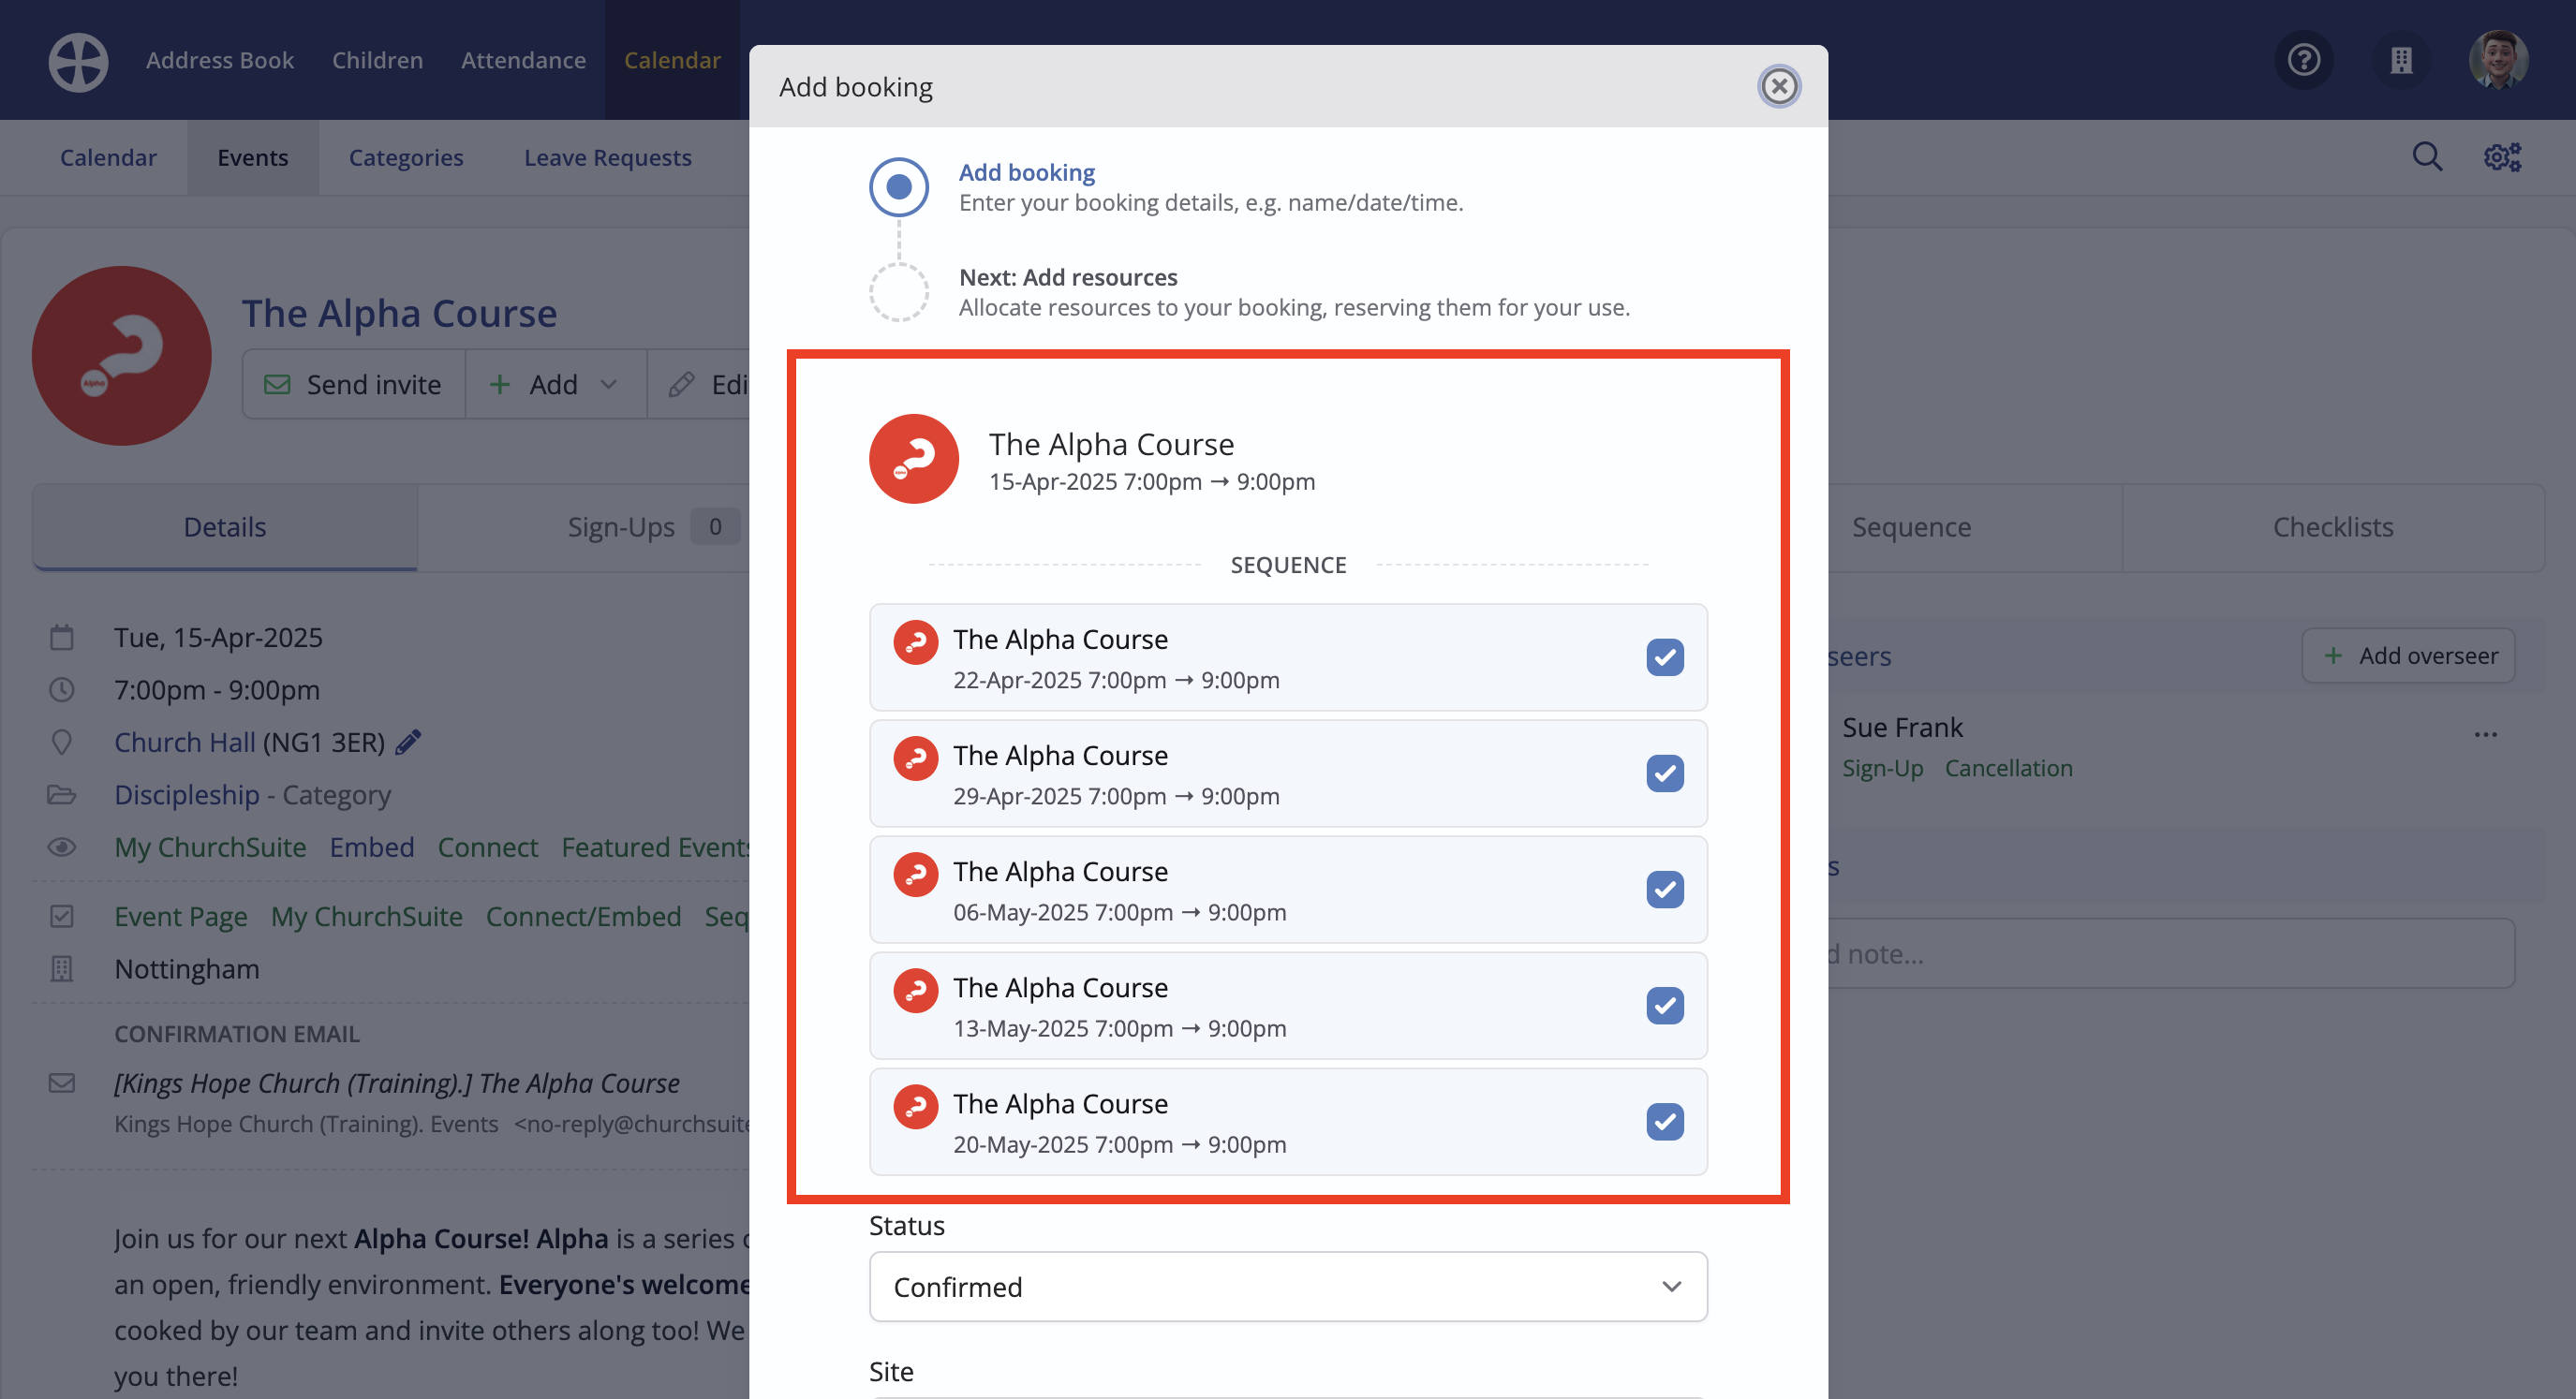This screenshot has width=2576, height=1399.
Task: Click the Event Page link
Action: [181, 916]
